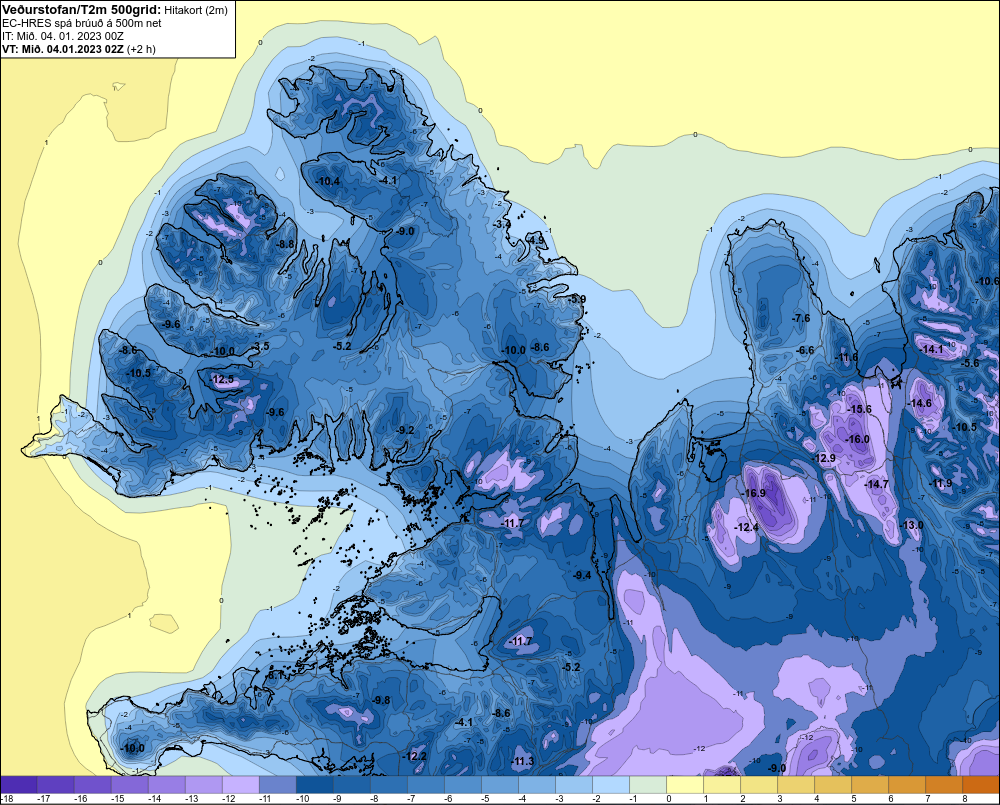The width and height of the screenshot is (1000, 805).
Task: Click the orange legend swatch labeled 8
Action: pyautogui.click(x=980, y=784)
